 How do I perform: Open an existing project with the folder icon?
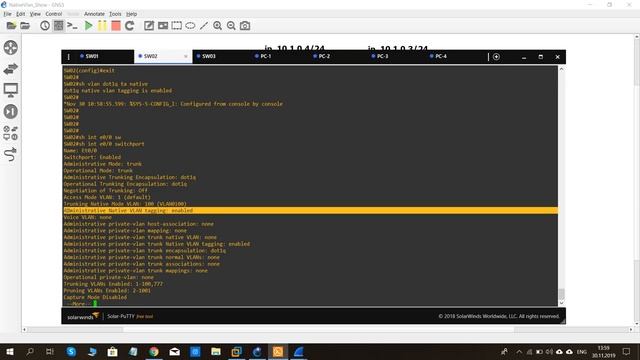point(25,26)
